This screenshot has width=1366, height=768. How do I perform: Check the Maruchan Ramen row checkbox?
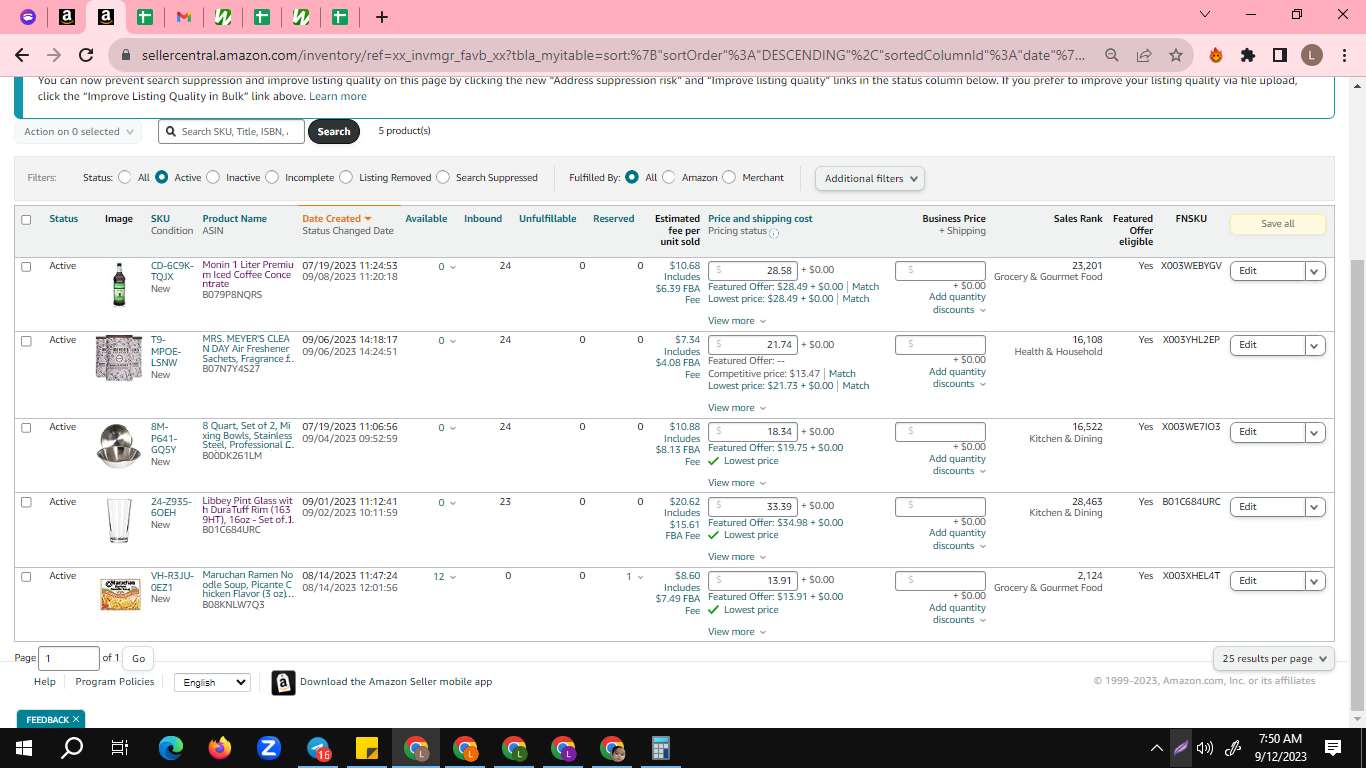26,577
